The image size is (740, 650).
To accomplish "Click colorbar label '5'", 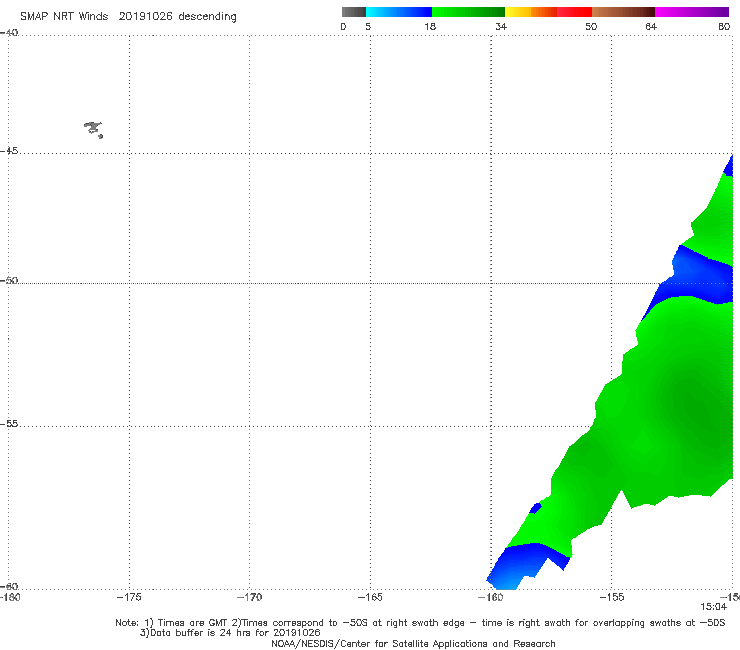I will pos(368,26).
